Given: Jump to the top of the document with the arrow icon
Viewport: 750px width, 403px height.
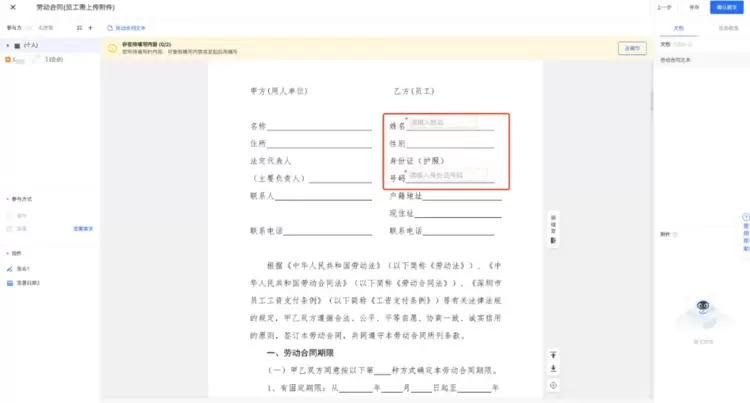Looking at the screenshot, I should (554, 355).
